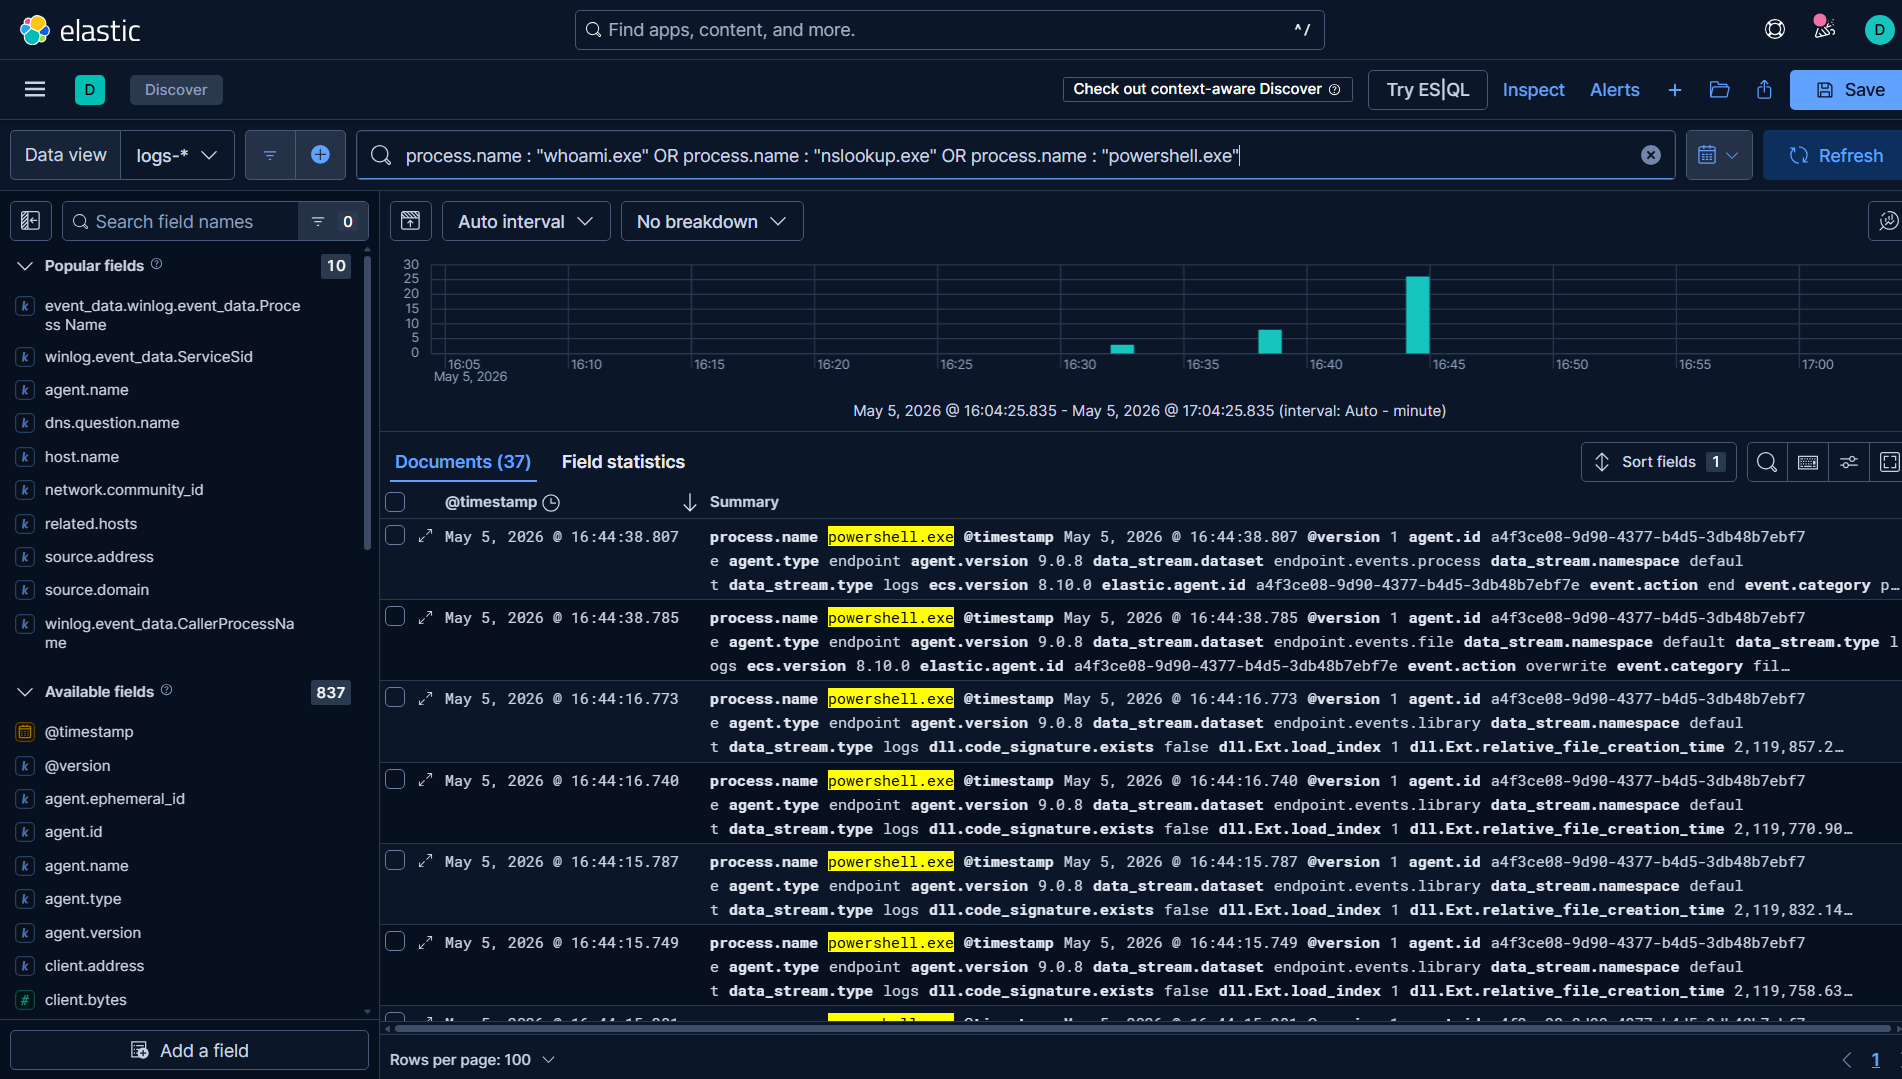Select the row with timestamp 16:44:38.785
Viewport: 1902px width, 1079px height.
coord(395,617)
